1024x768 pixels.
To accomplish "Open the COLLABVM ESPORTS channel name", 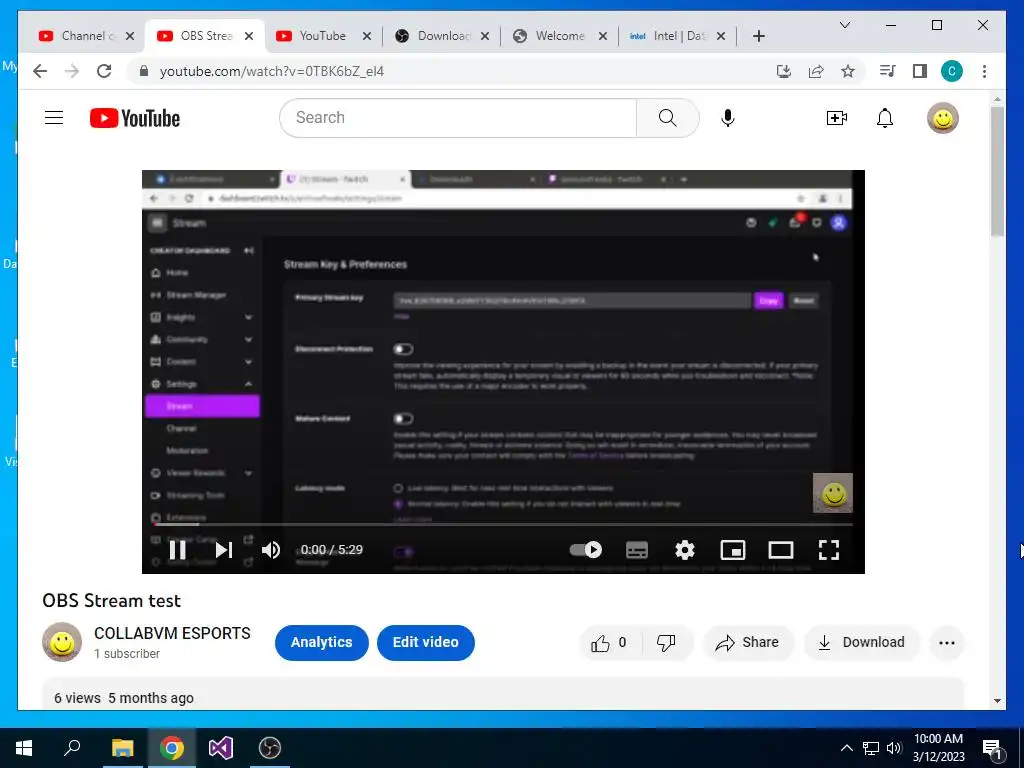I will [172, 633].
